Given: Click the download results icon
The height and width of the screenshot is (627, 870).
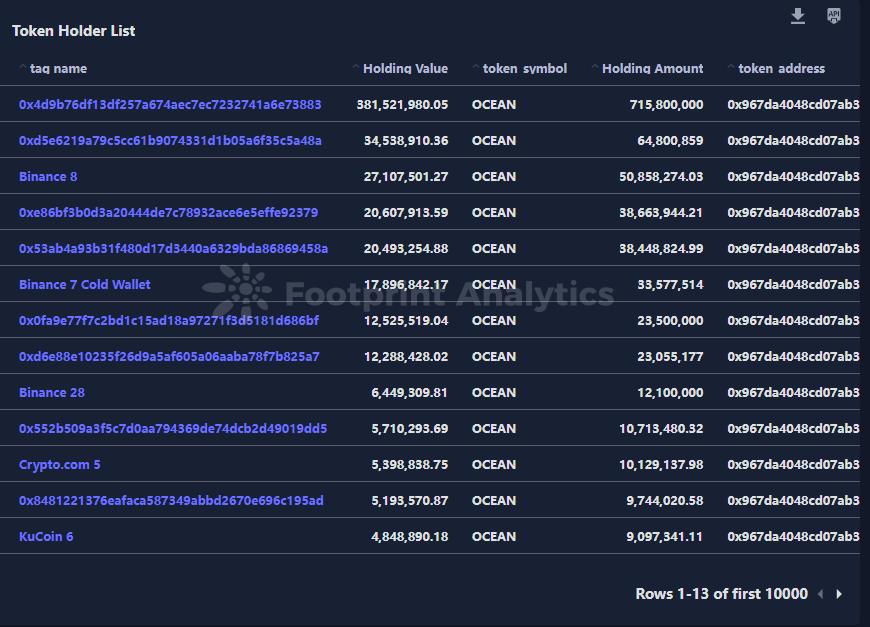Looking at the screenshot, I should pos(798,16).
